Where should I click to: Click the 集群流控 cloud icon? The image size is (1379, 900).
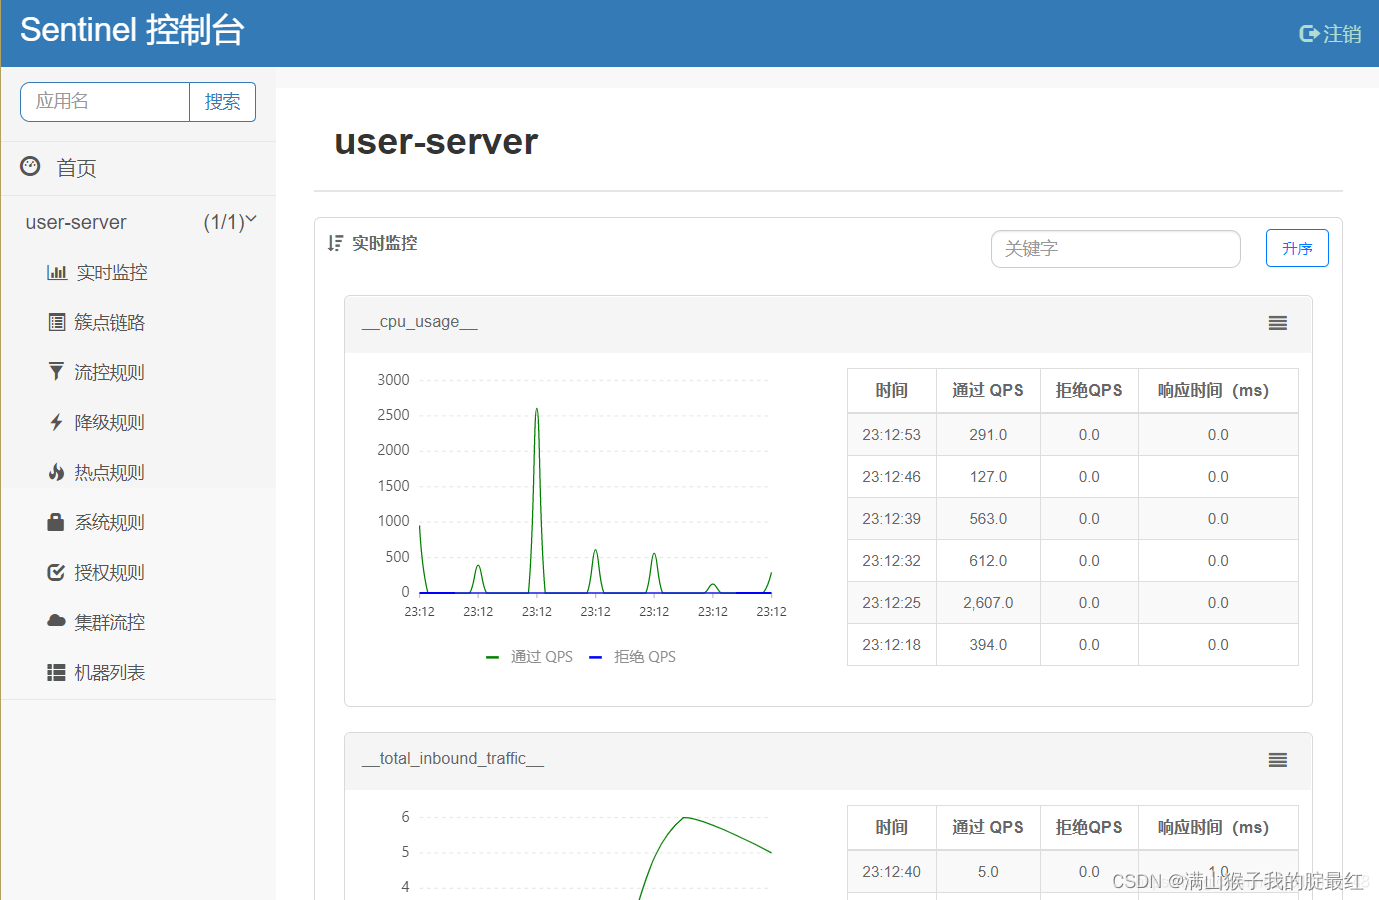pyautogui.click(x=56, y=621)
